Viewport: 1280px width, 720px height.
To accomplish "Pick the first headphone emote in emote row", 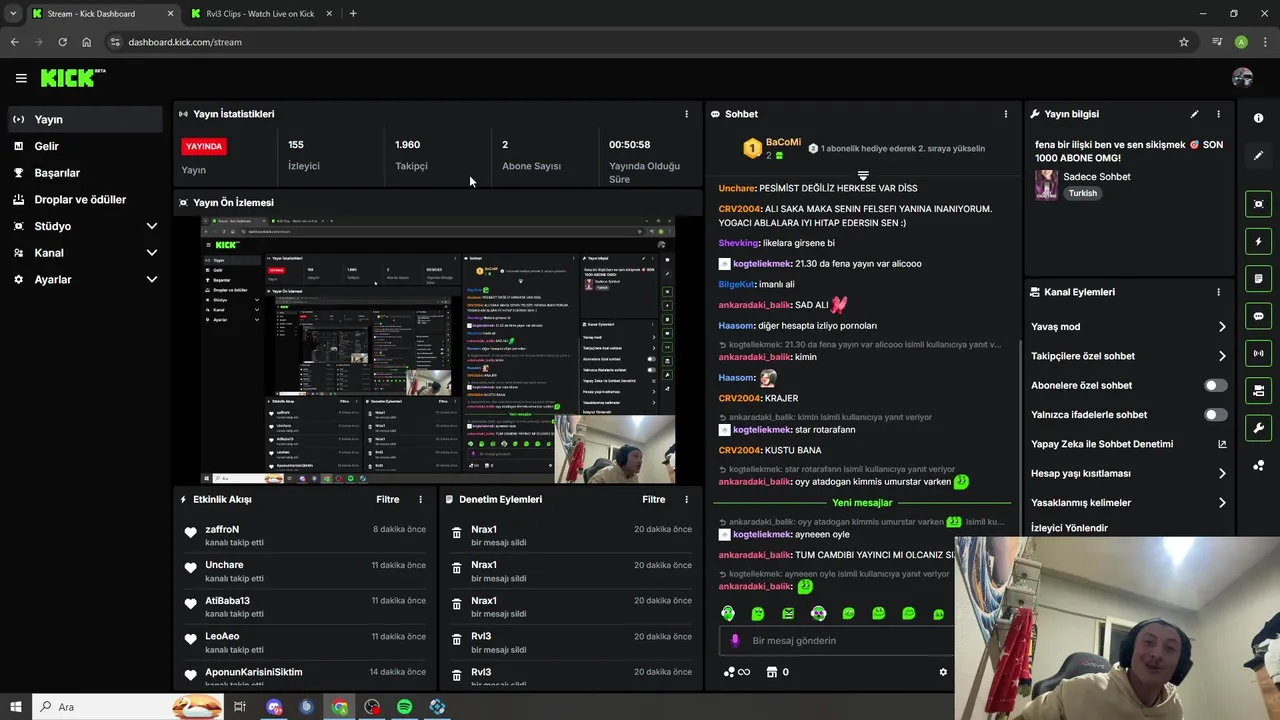I will [728, 613].
